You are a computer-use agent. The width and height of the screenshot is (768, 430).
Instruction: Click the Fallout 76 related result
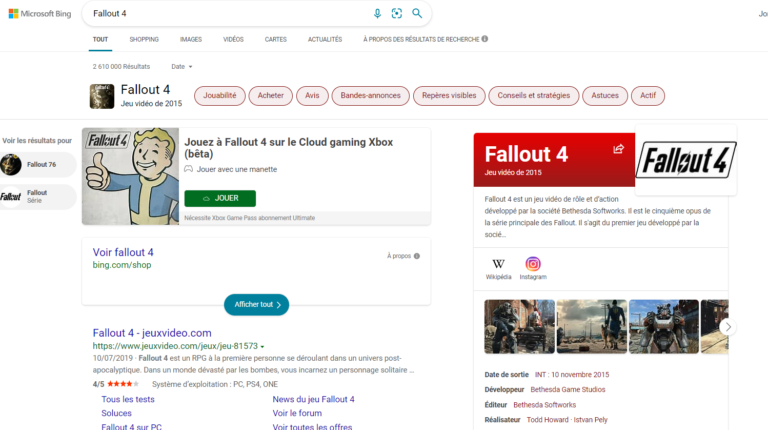tap(38, 164)
